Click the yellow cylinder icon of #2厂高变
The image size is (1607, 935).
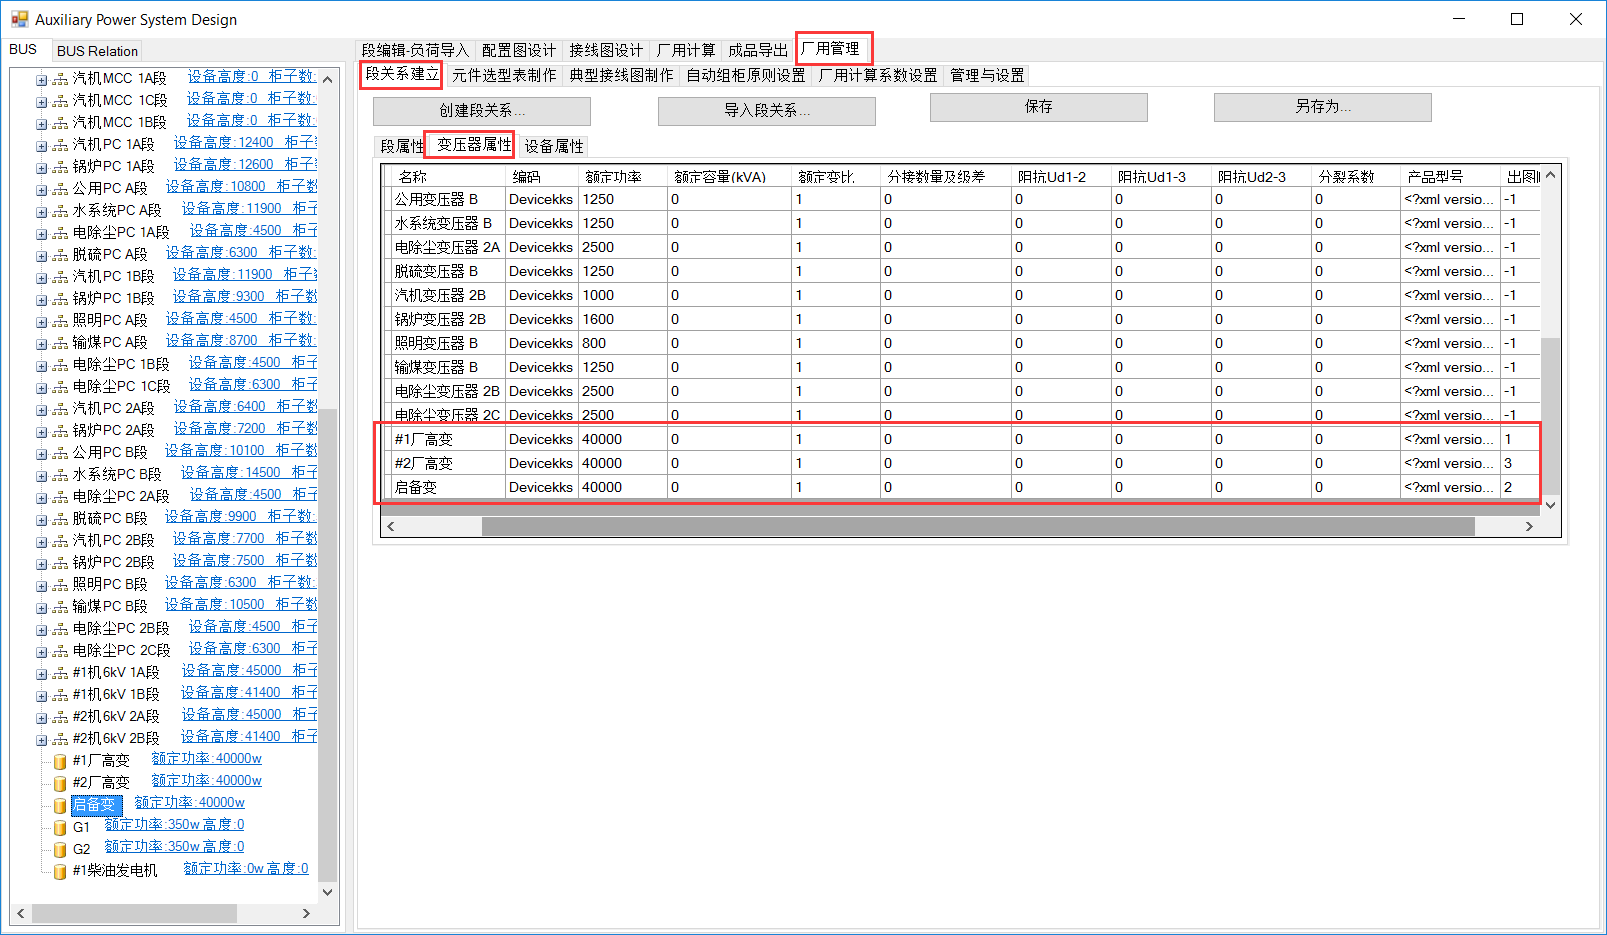tap(60, 783)
